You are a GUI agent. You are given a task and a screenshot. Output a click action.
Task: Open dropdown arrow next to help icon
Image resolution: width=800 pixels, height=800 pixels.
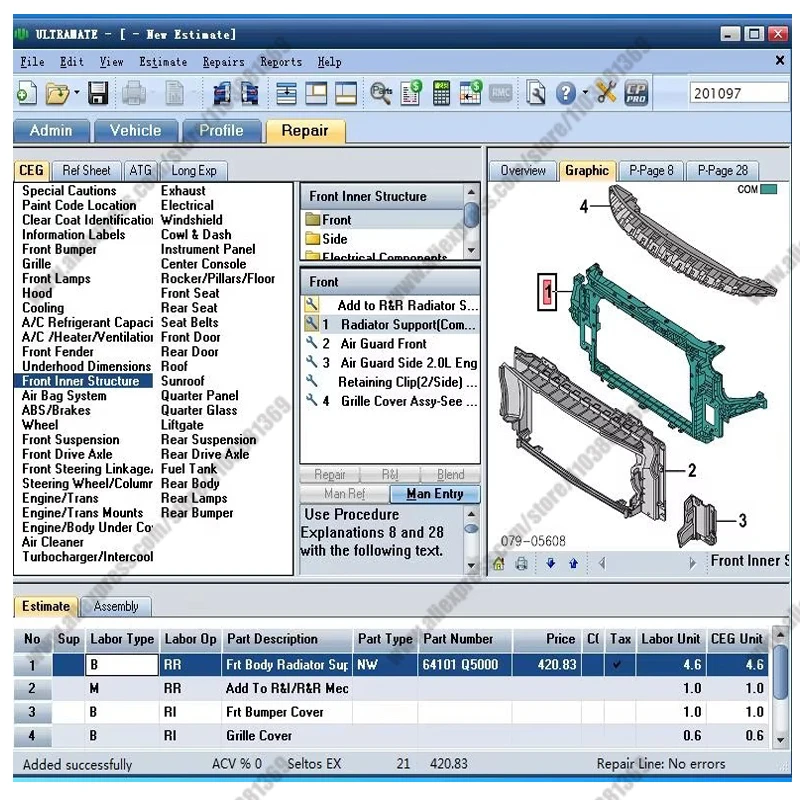pyautogui.click(x=585, y=93)
